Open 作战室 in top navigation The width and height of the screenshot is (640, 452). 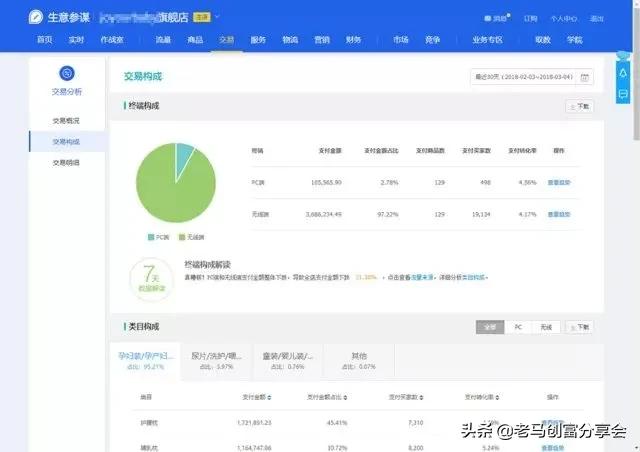pos(112,40)
